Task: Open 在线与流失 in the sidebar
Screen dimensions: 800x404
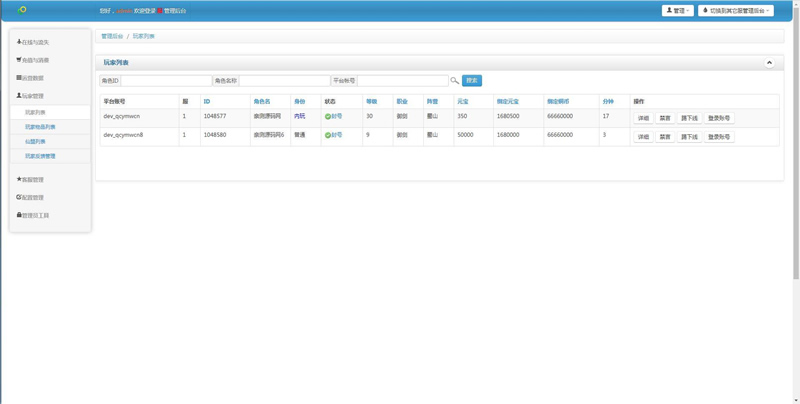Action: [x=33, y=43]
